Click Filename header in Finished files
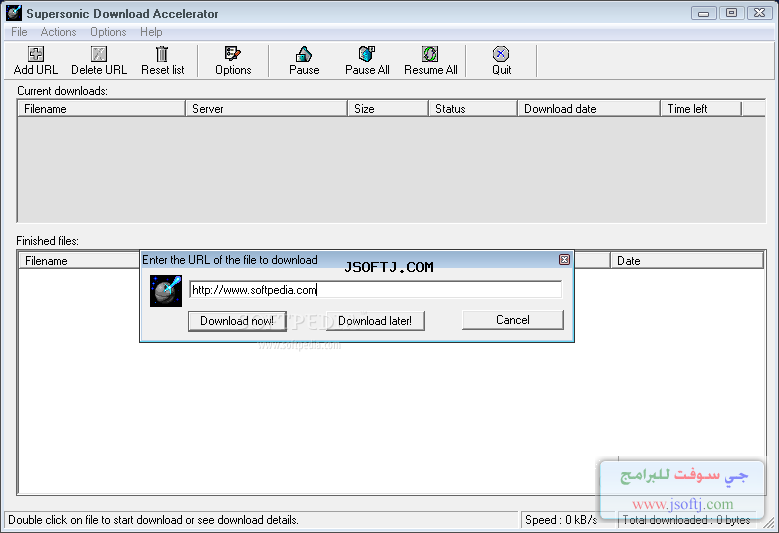 [x=79, y=261]
